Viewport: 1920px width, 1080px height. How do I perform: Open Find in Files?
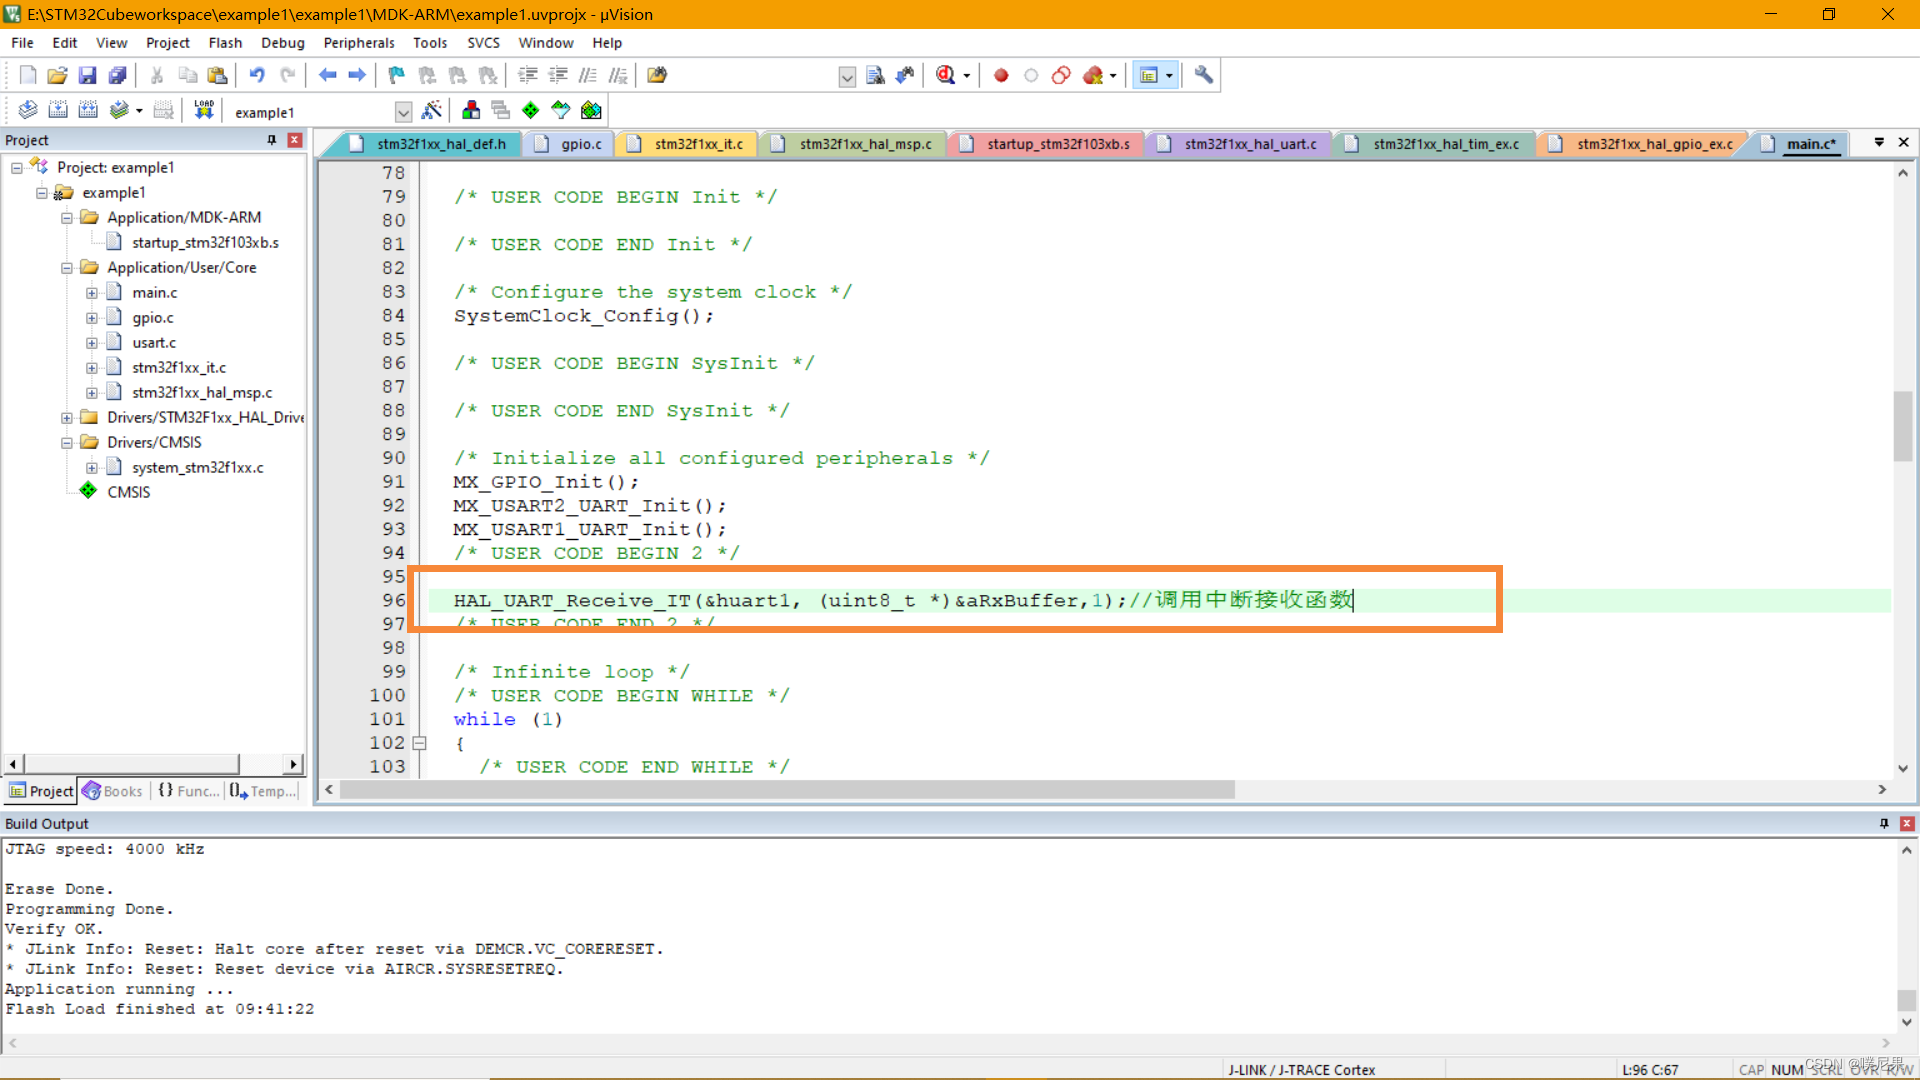656,75
